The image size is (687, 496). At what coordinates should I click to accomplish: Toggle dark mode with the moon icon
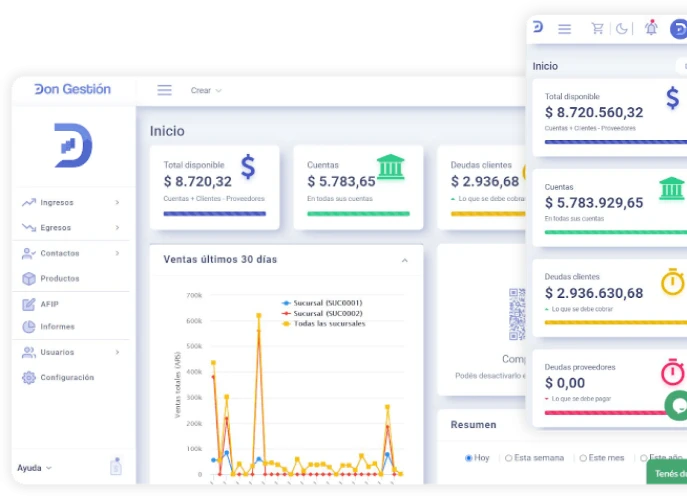[622, 29]
